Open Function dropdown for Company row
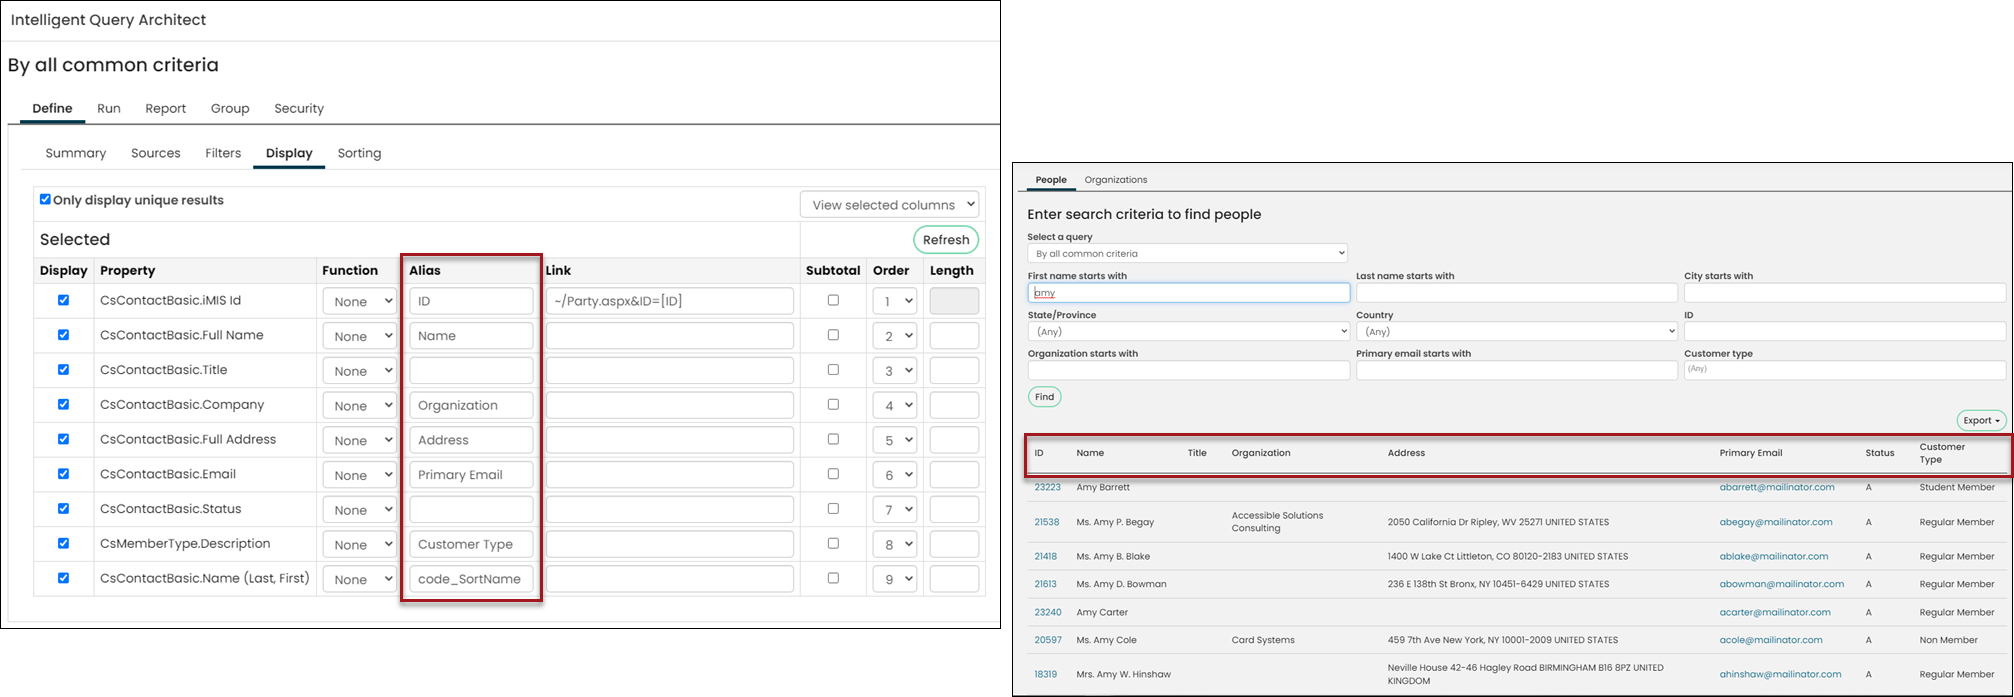The height and width of the screenshot is (697, 2014). point(359,405)
